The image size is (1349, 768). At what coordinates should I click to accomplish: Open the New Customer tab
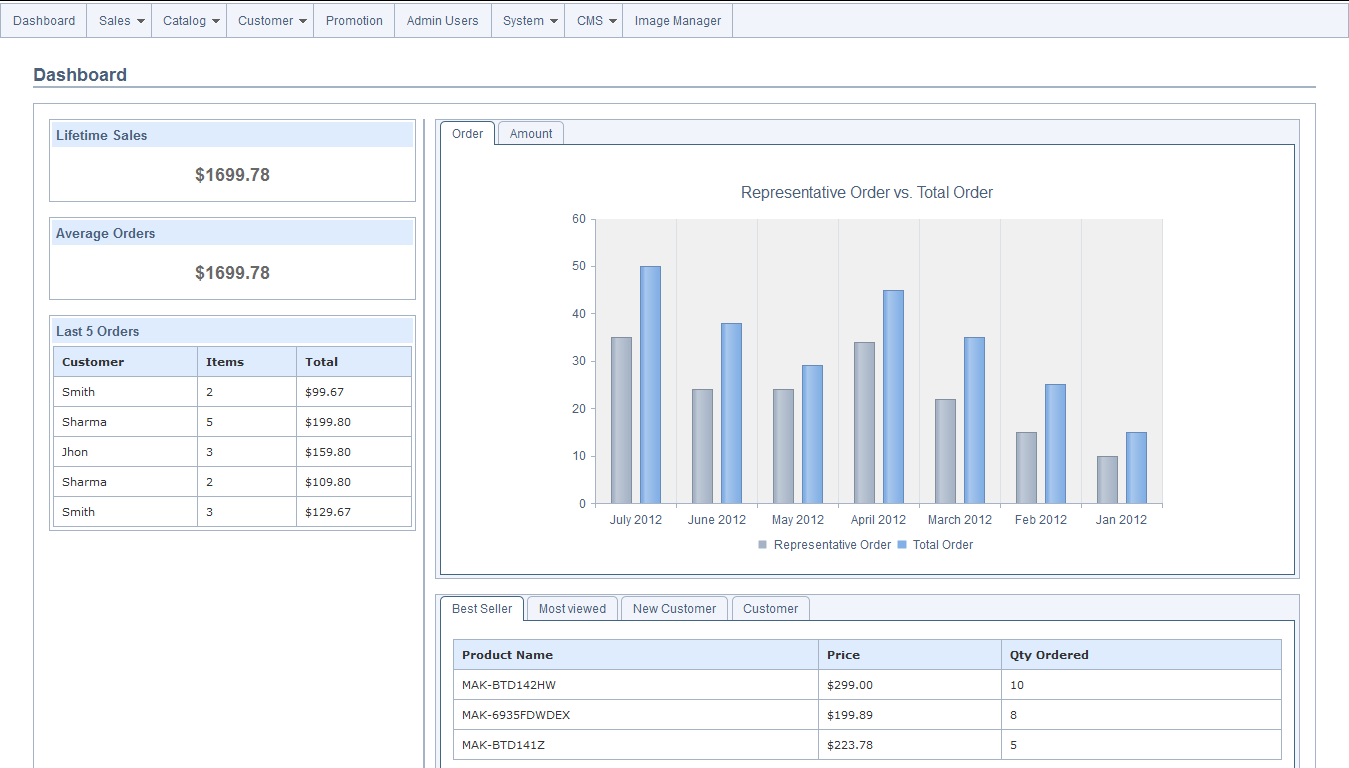click(x=674, y=609)
